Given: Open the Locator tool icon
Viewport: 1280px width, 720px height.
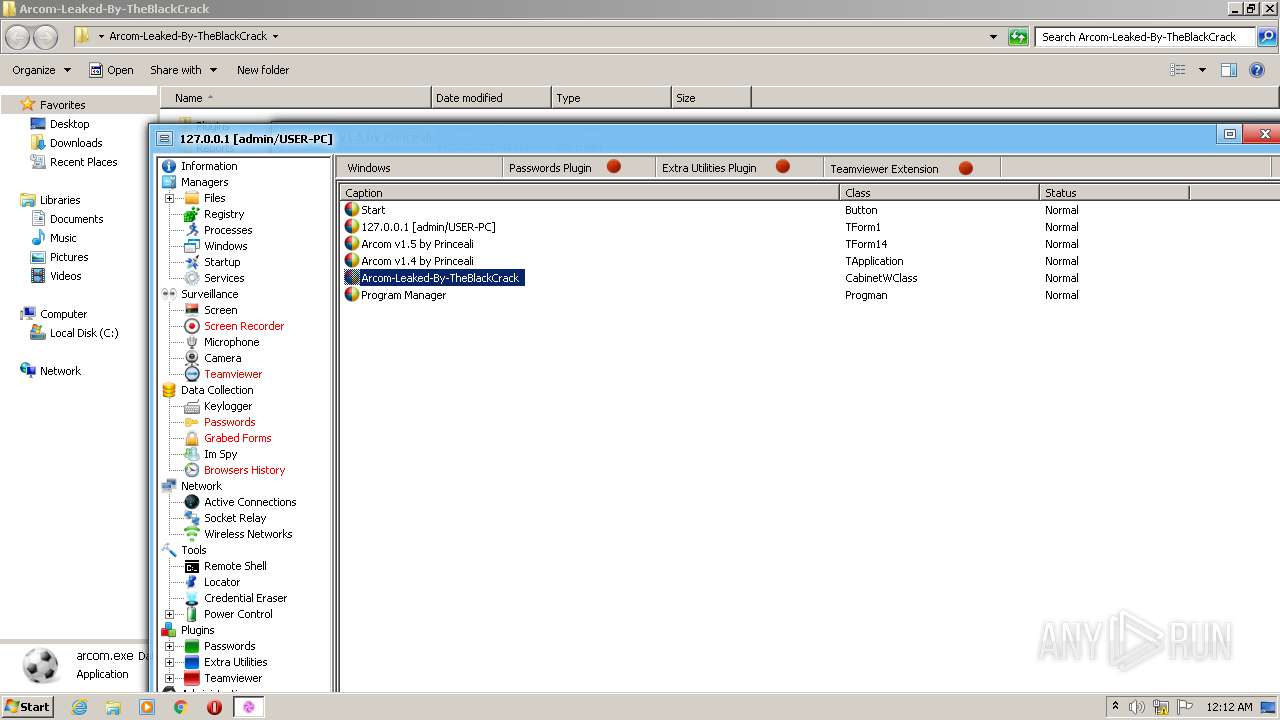Looking at the screenshot, I should point(192,582).
